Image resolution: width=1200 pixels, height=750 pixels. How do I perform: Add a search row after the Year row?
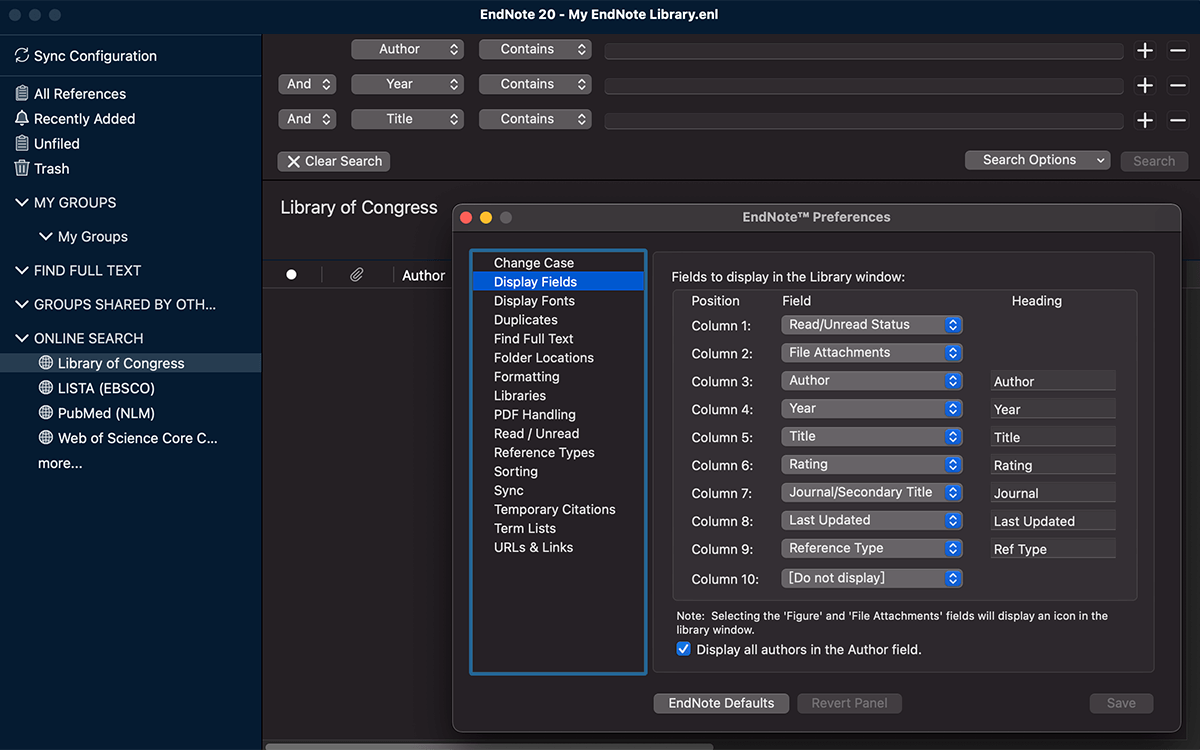point(1146,85)
